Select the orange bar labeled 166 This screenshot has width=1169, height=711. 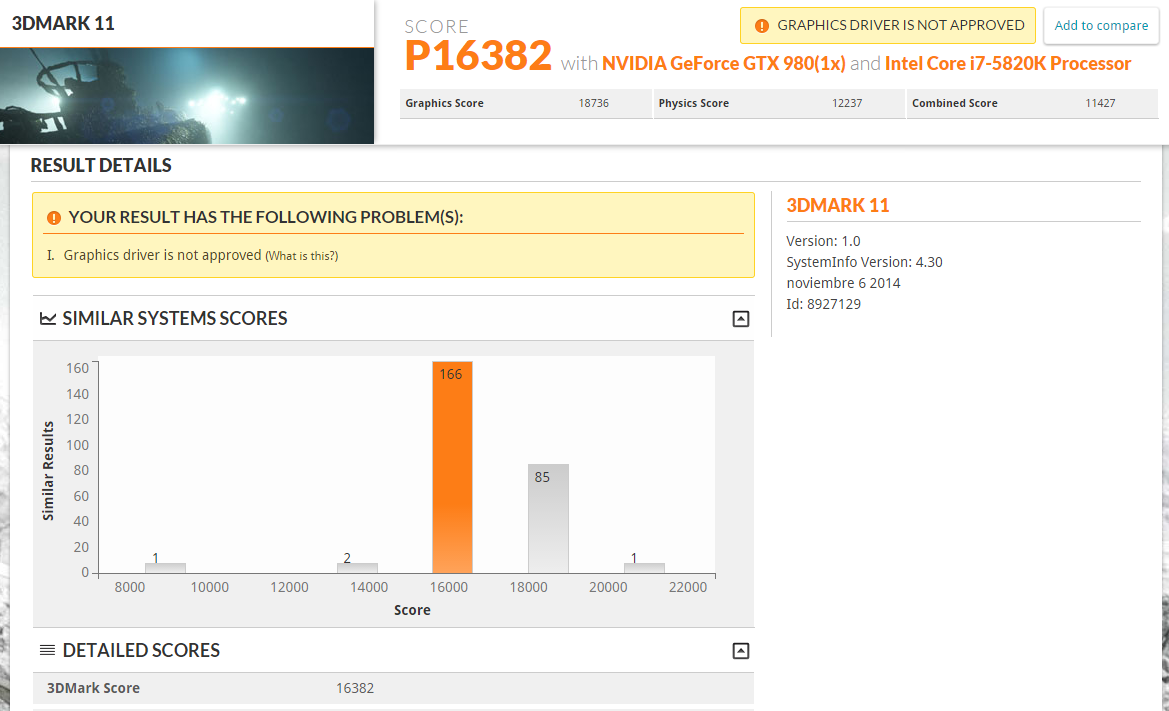452,467
